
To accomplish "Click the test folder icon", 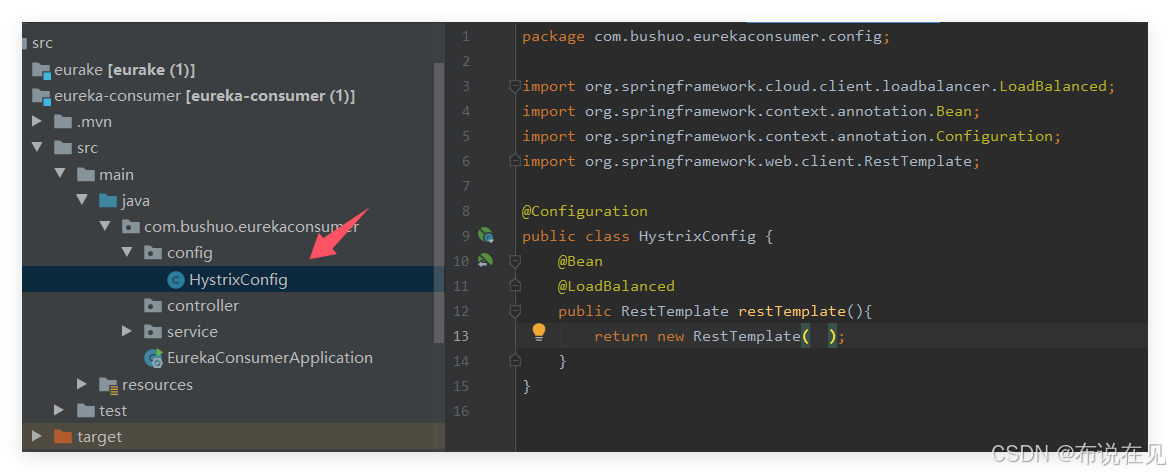I will [86, 411].
